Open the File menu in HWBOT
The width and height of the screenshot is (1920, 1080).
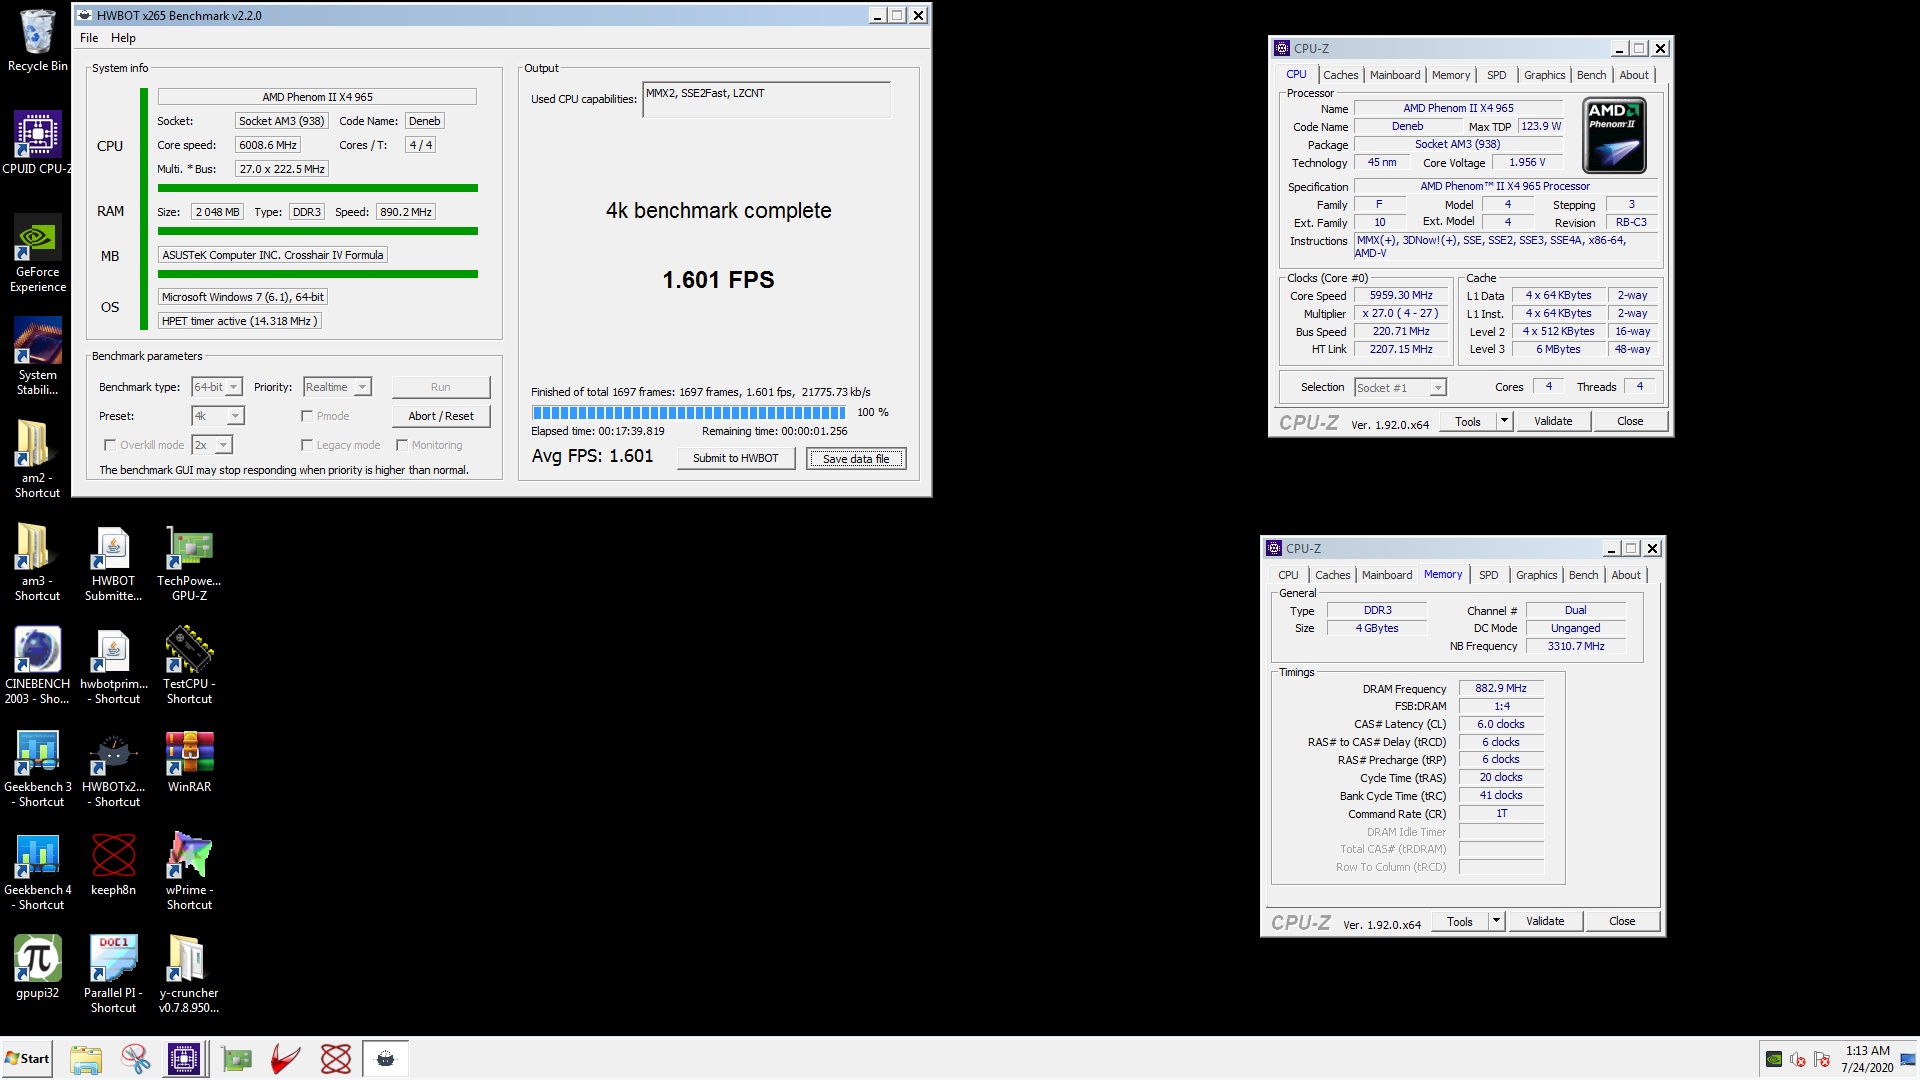89,38
